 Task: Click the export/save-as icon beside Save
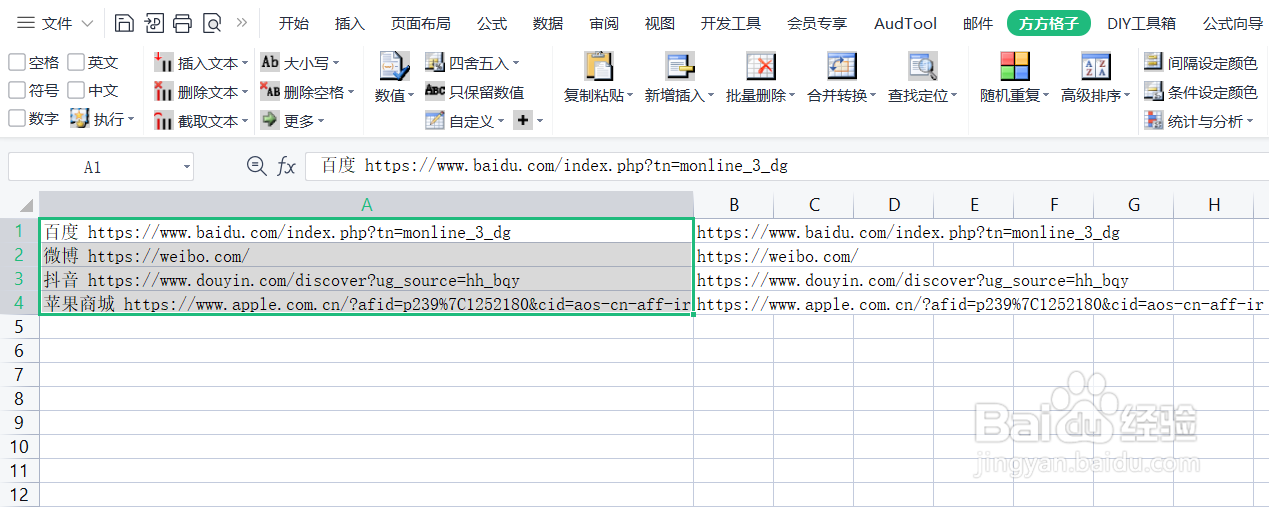(154, 23)
